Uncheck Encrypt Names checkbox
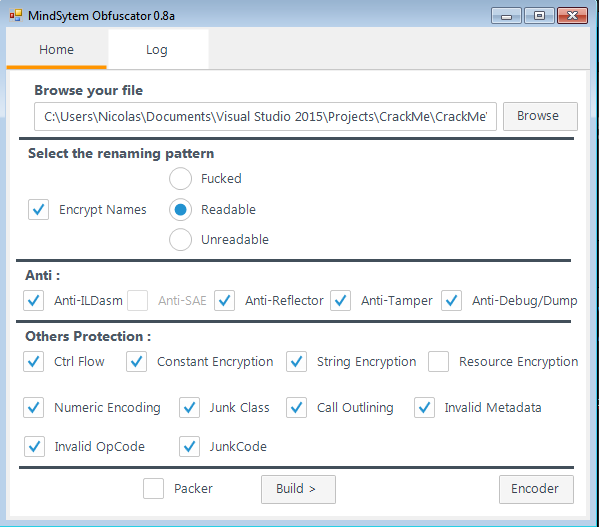Viewport: 599px width, 527px height. (x=38, y=210)
